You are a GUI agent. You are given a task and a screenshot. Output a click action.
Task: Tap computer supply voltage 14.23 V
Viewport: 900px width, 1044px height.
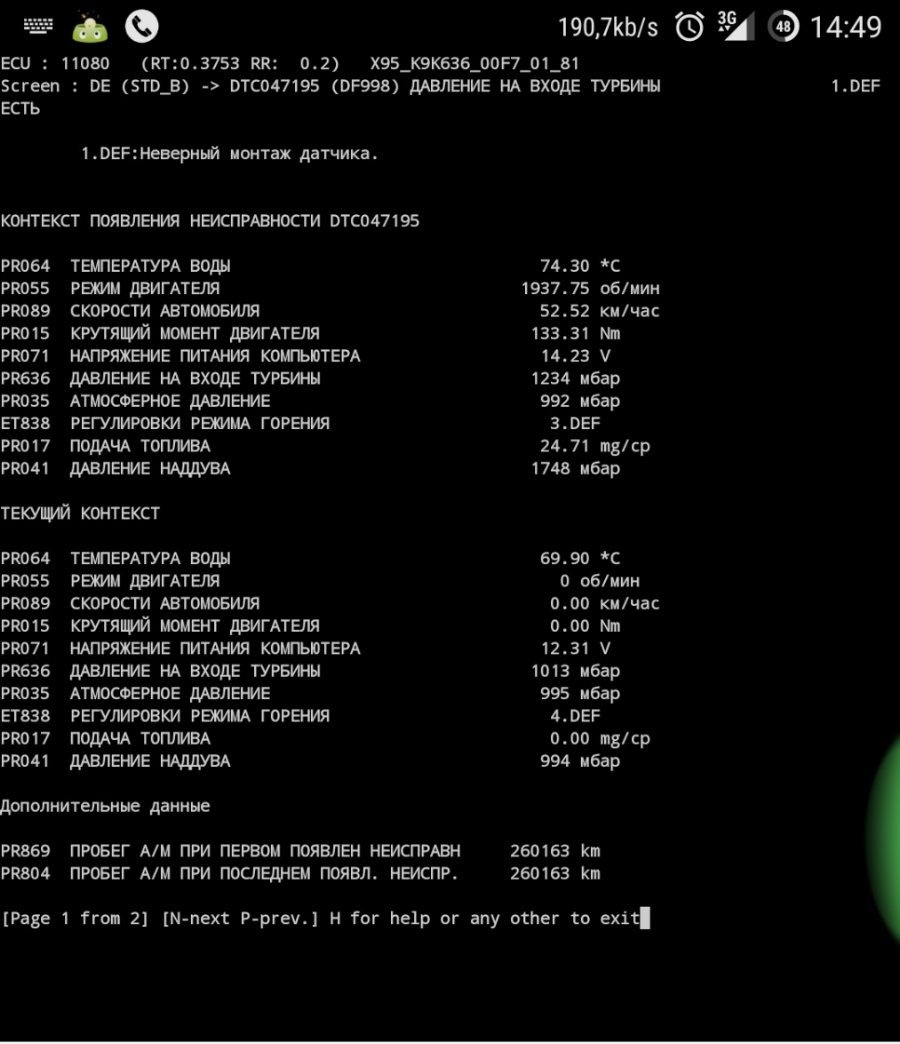[x=575, y=356]
